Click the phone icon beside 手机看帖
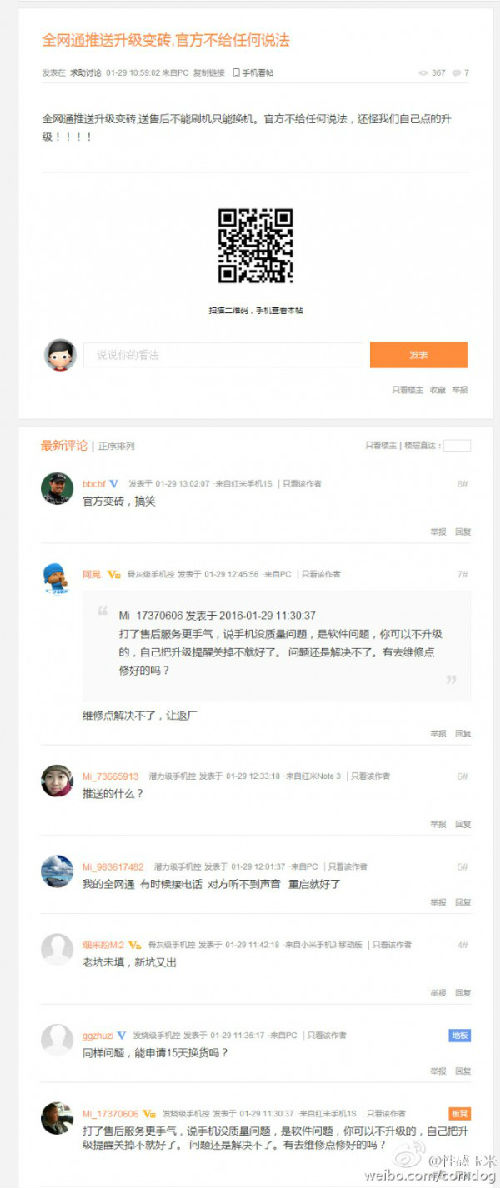The image size is (500, 1188). [236, 73]
